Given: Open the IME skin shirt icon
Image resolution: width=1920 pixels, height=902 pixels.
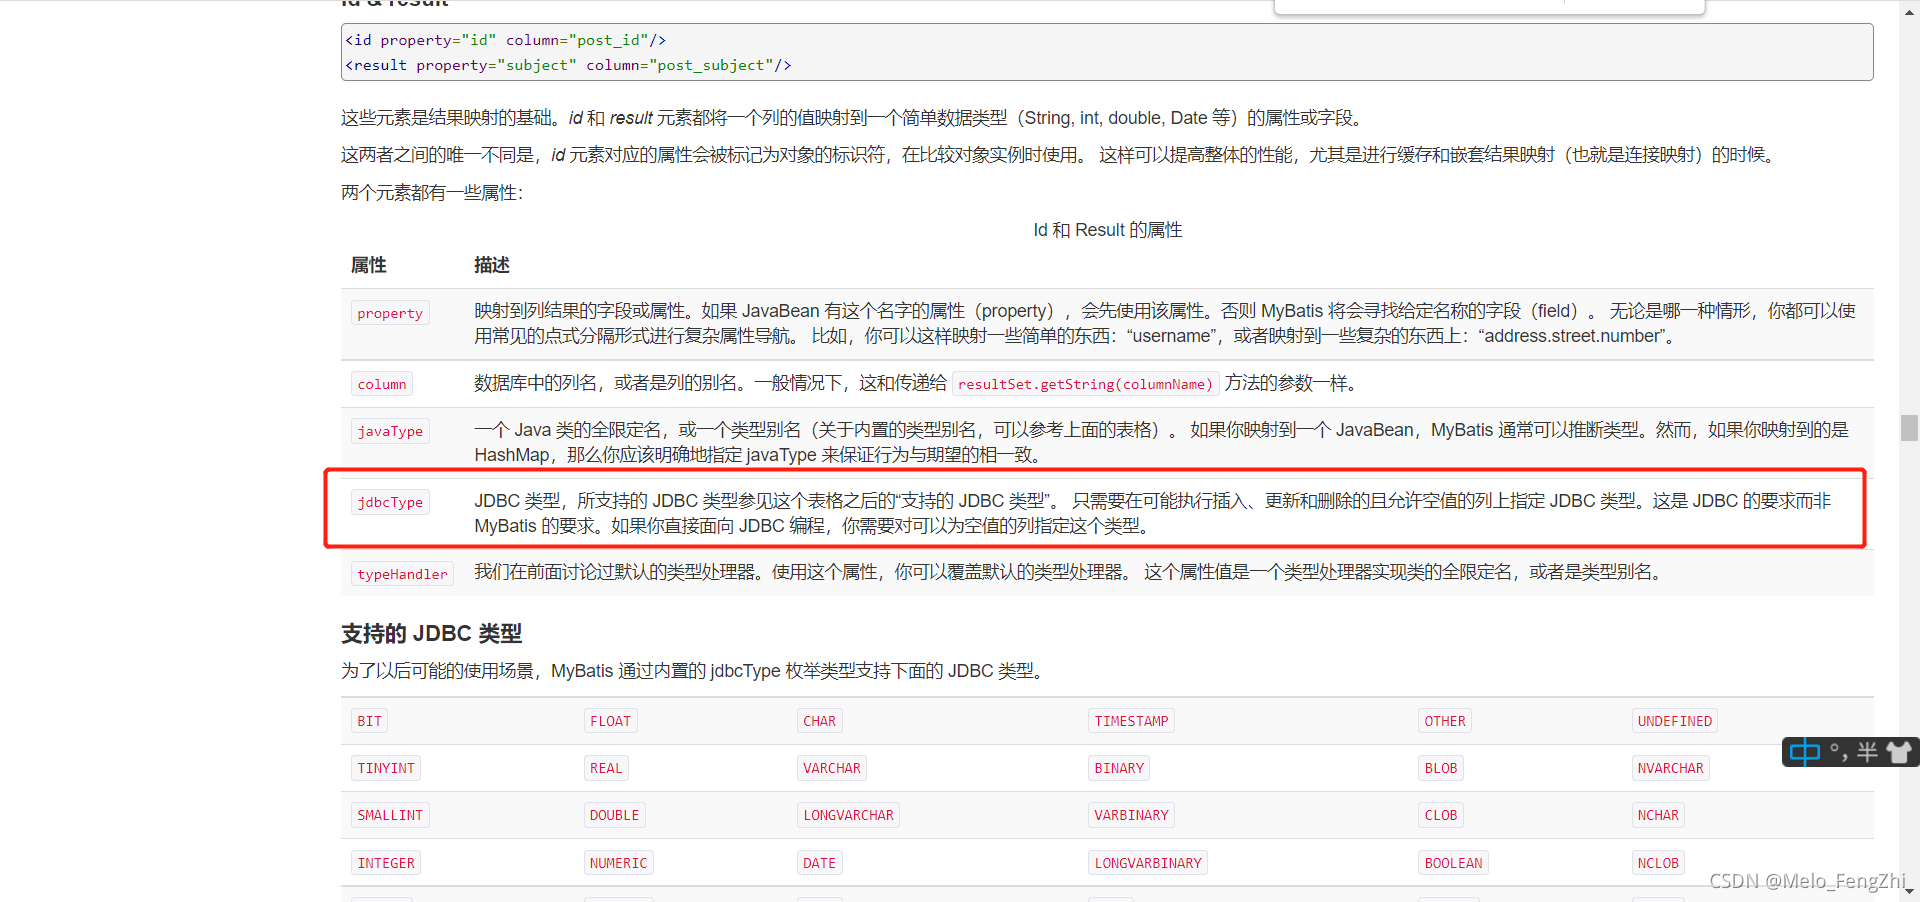Looking at the screenshot, I should (1898, 752).
